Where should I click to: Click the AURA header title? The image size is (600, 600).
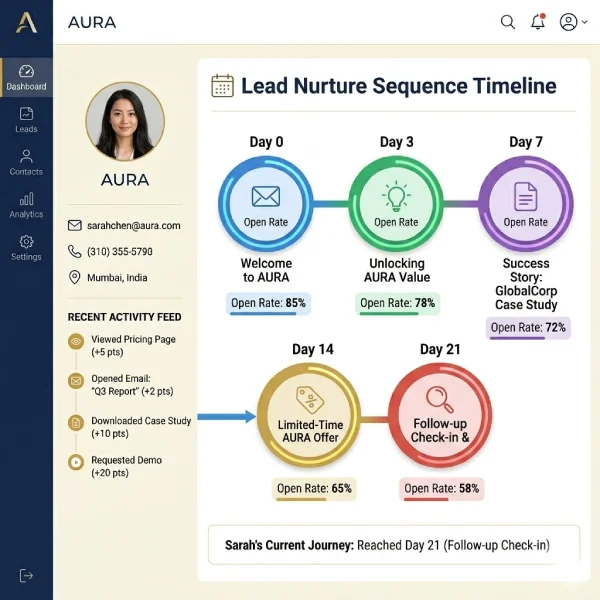point(92,22)
